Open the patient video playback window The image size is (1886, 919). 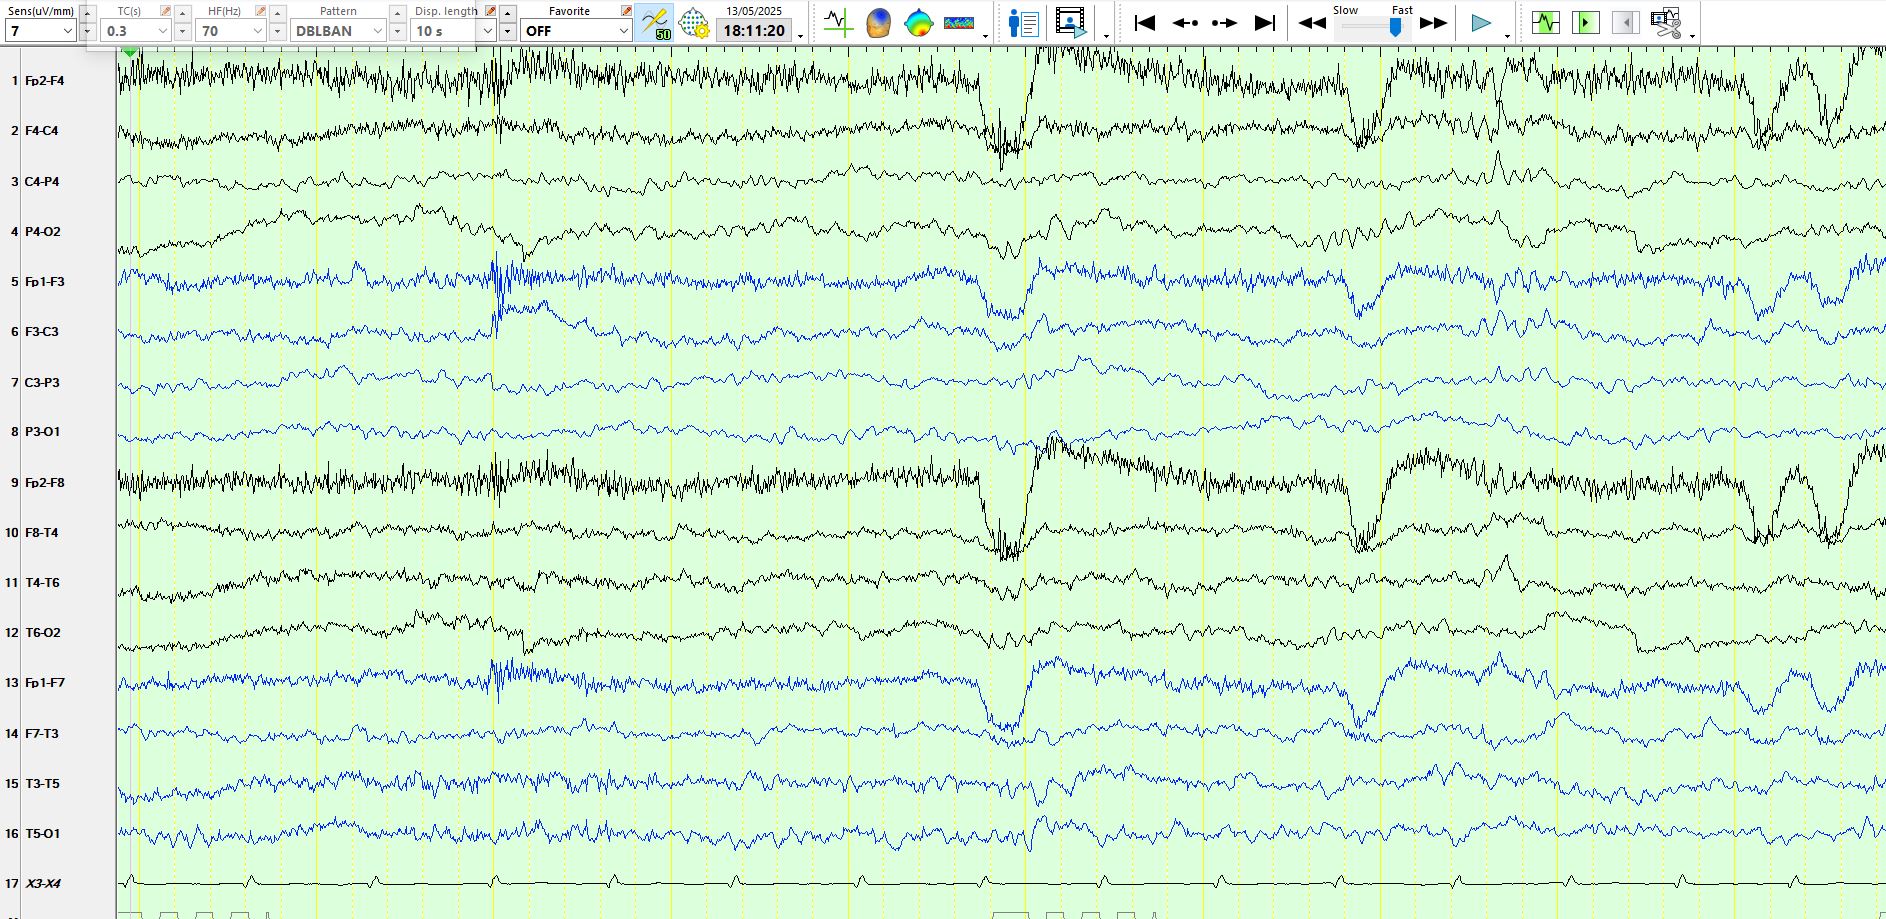[1071, 23]
